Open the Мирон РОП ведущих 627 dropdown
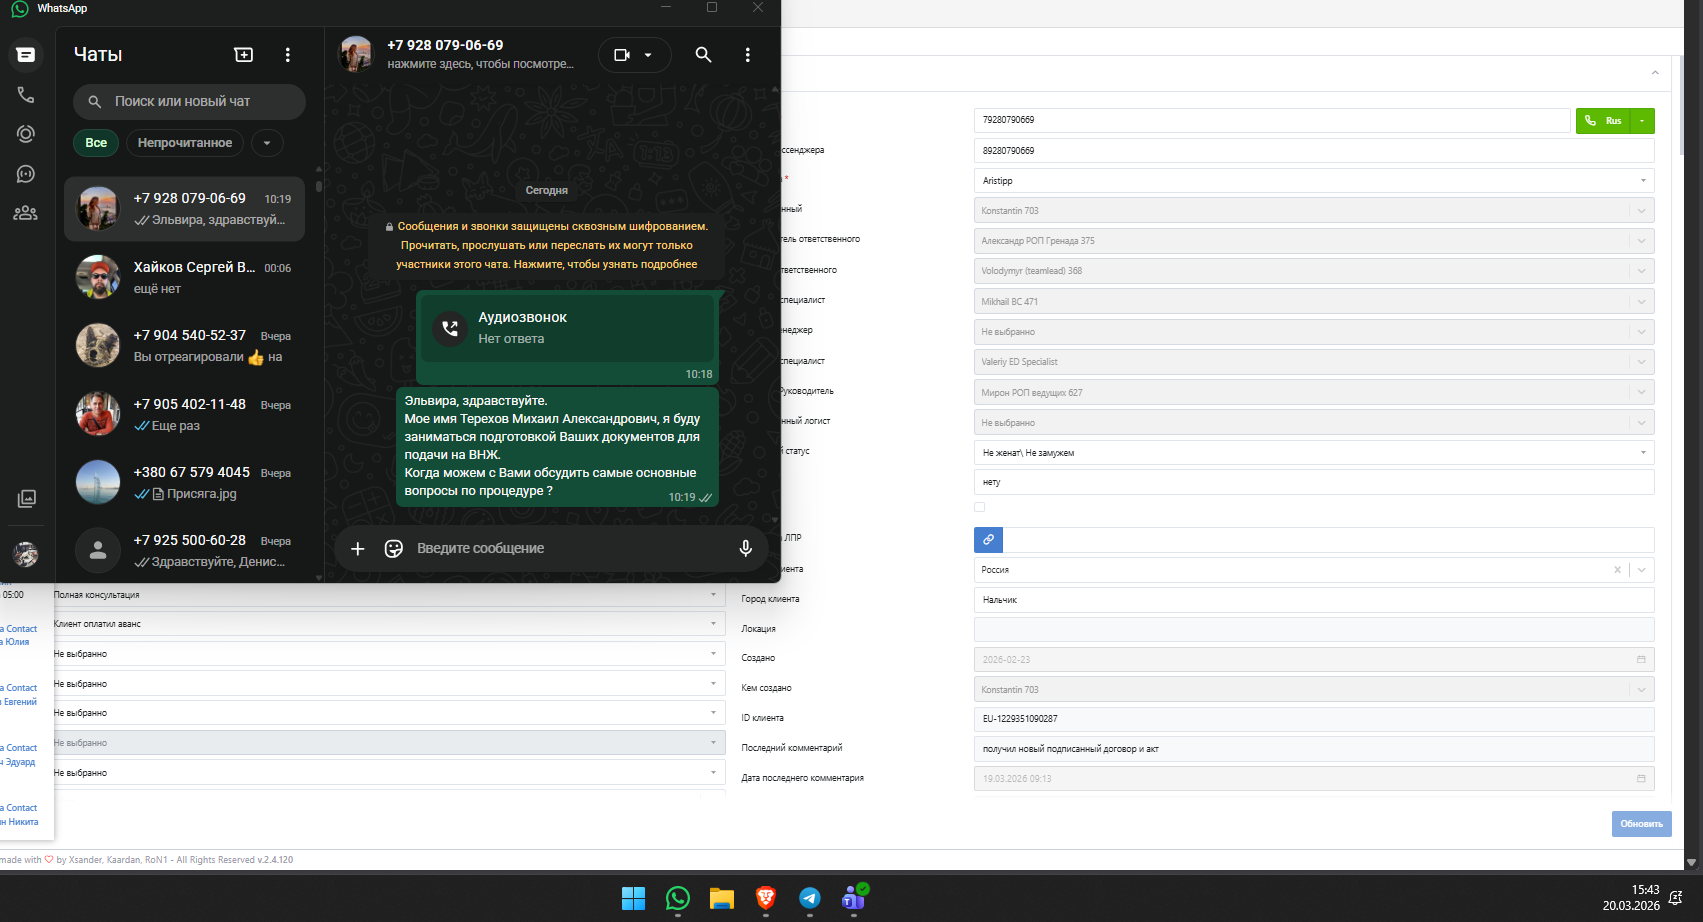The height and width of the screenshot is (922, 1703). pos(1314,392)
